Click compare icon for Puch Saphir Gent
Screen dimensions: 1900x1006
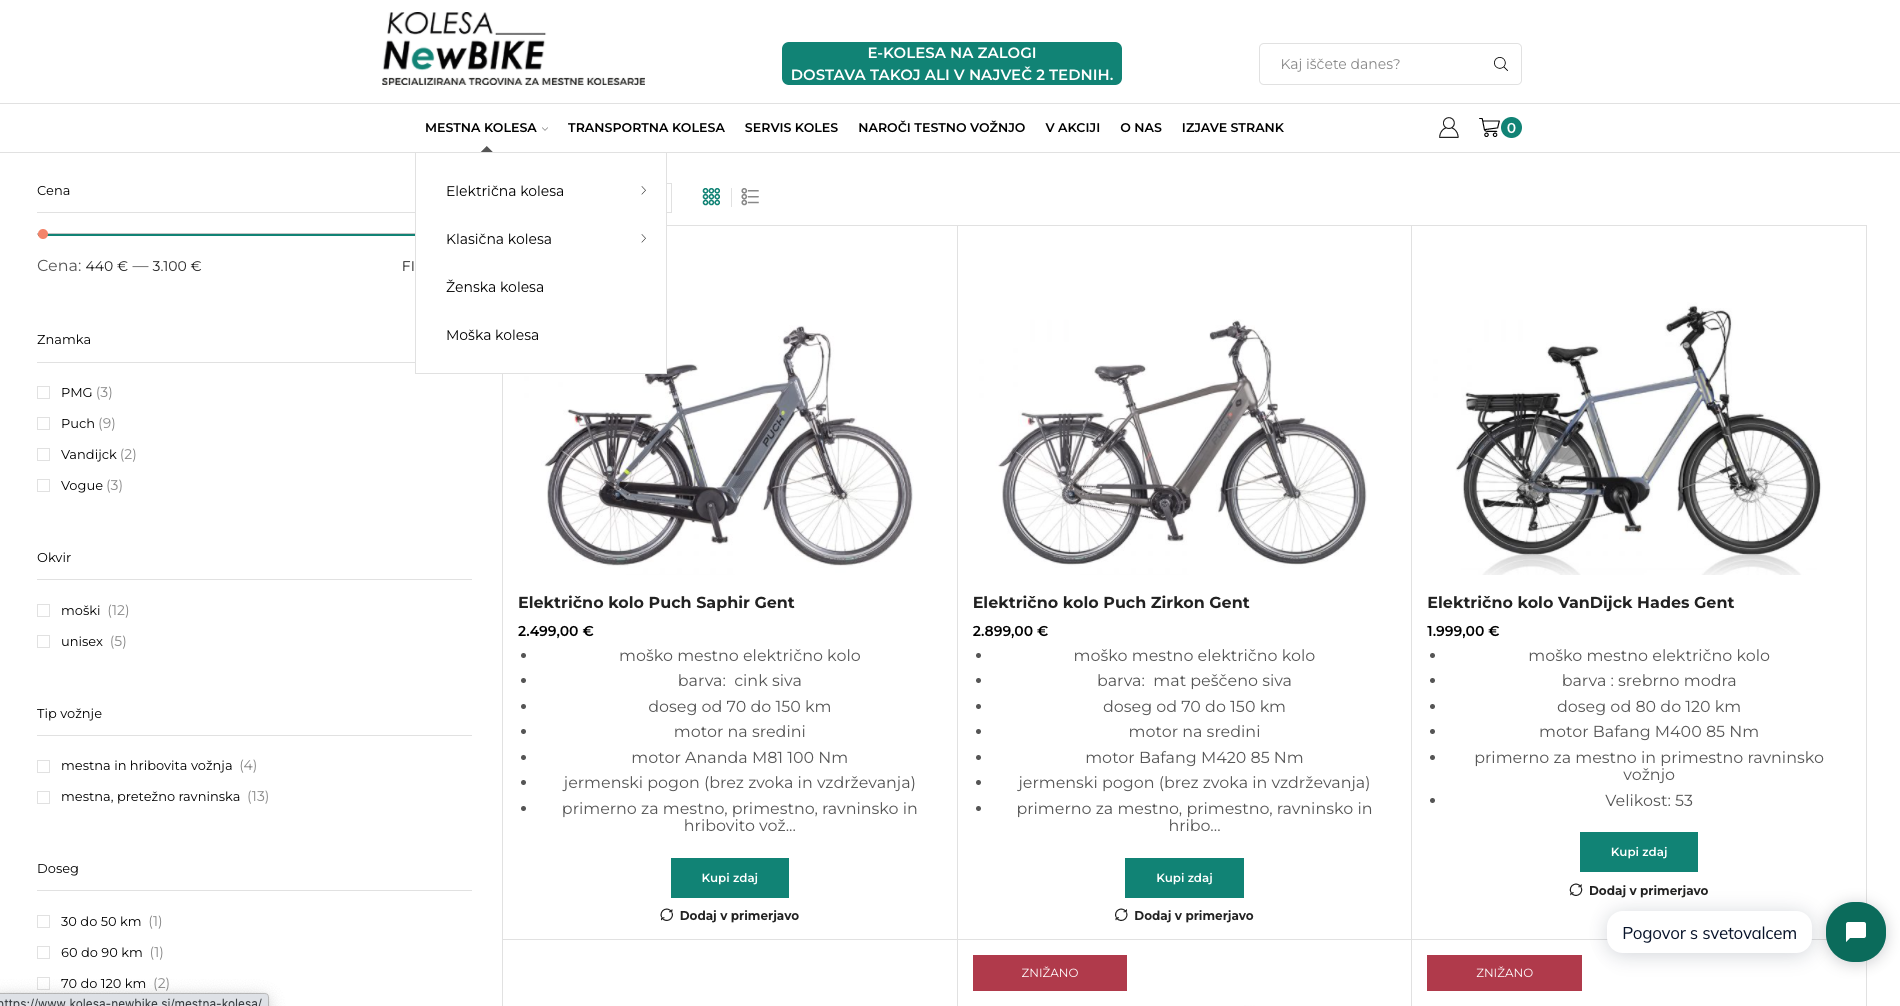click(667, 915)
